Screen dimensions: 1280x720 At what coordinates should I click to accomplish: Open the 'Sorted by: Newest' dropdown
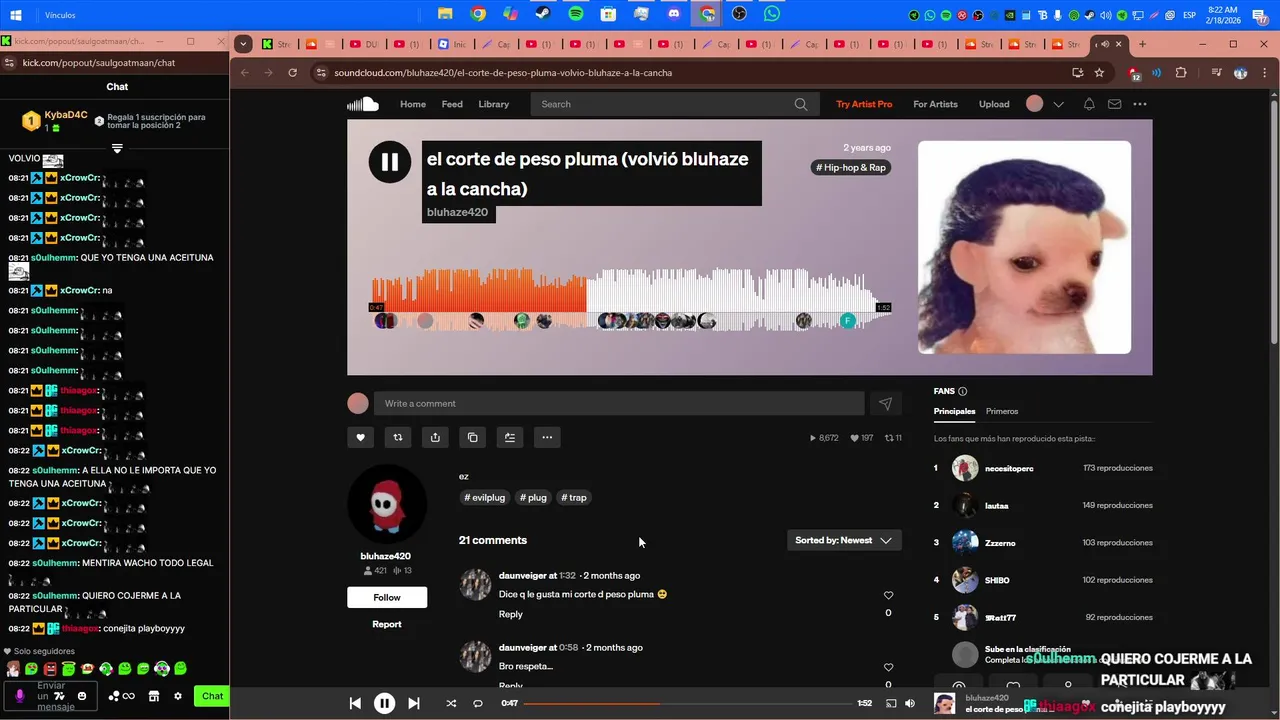coord(844,541)
